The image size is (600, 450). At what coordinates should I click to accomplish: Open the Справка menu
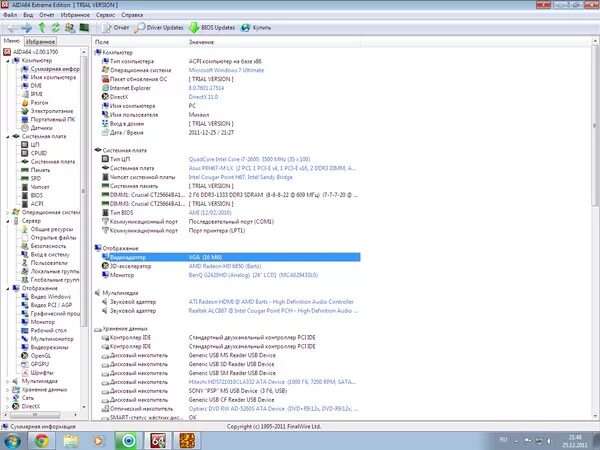tap(132, 15)
